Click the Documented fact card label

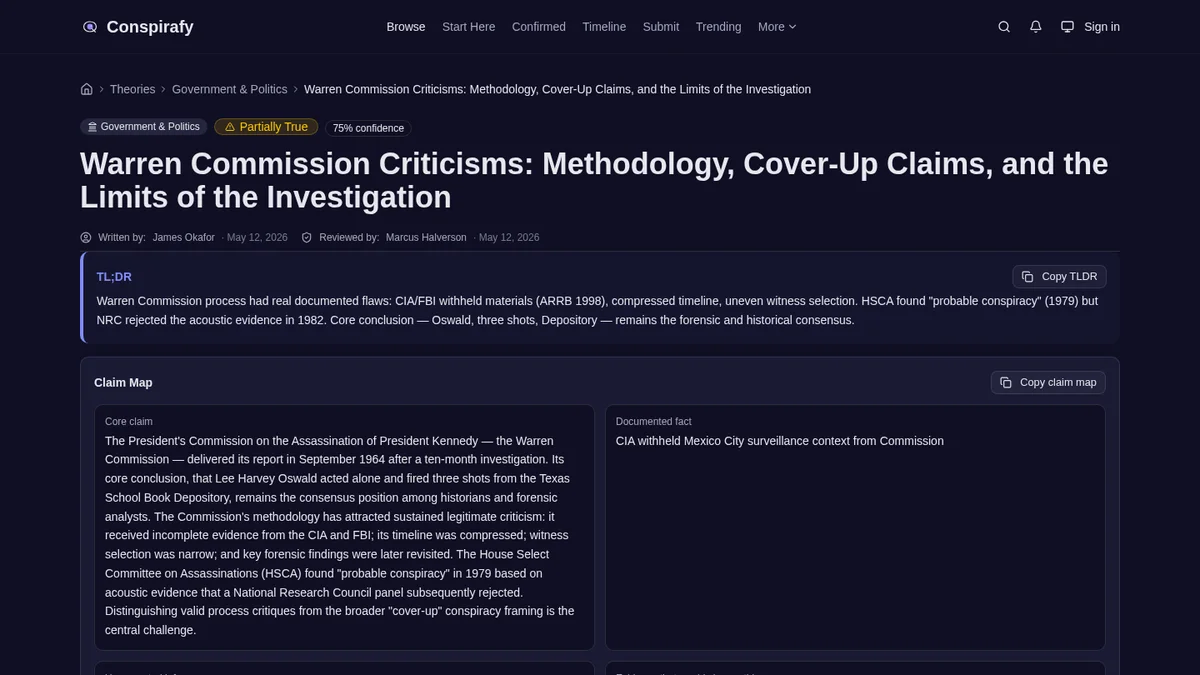[x=654, y=422]
